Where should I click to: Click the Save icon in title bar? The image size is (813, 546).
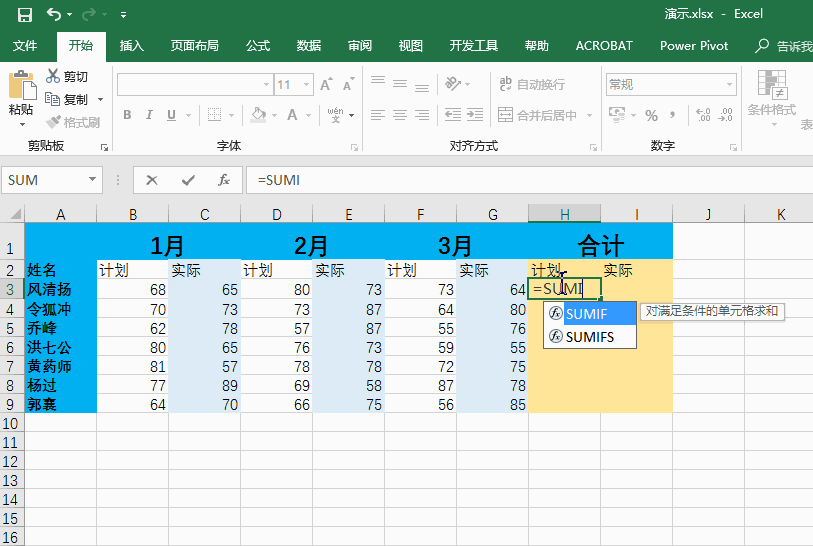click(24, 15)
